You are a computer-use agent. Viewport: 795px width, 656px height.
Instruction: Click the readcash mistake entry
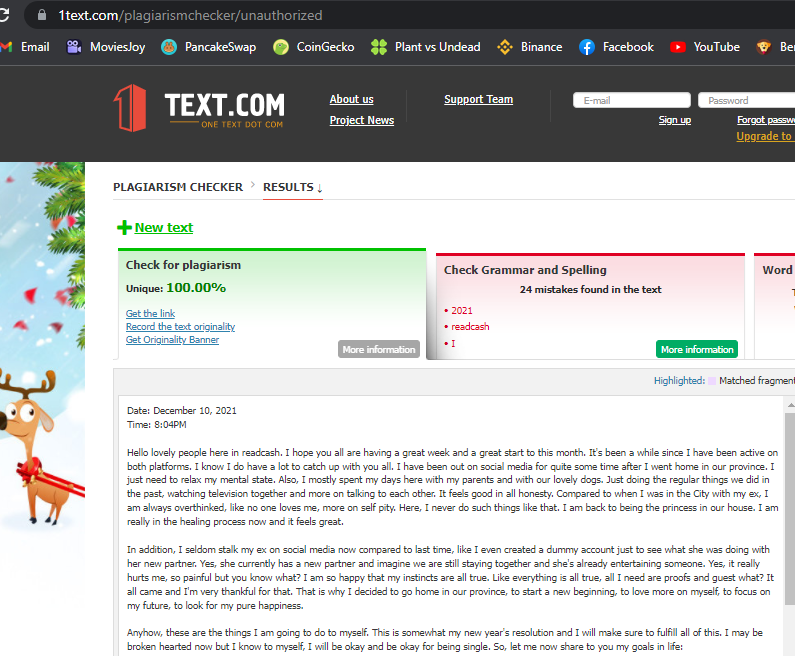pyautogui.click(x=470, y=327)
